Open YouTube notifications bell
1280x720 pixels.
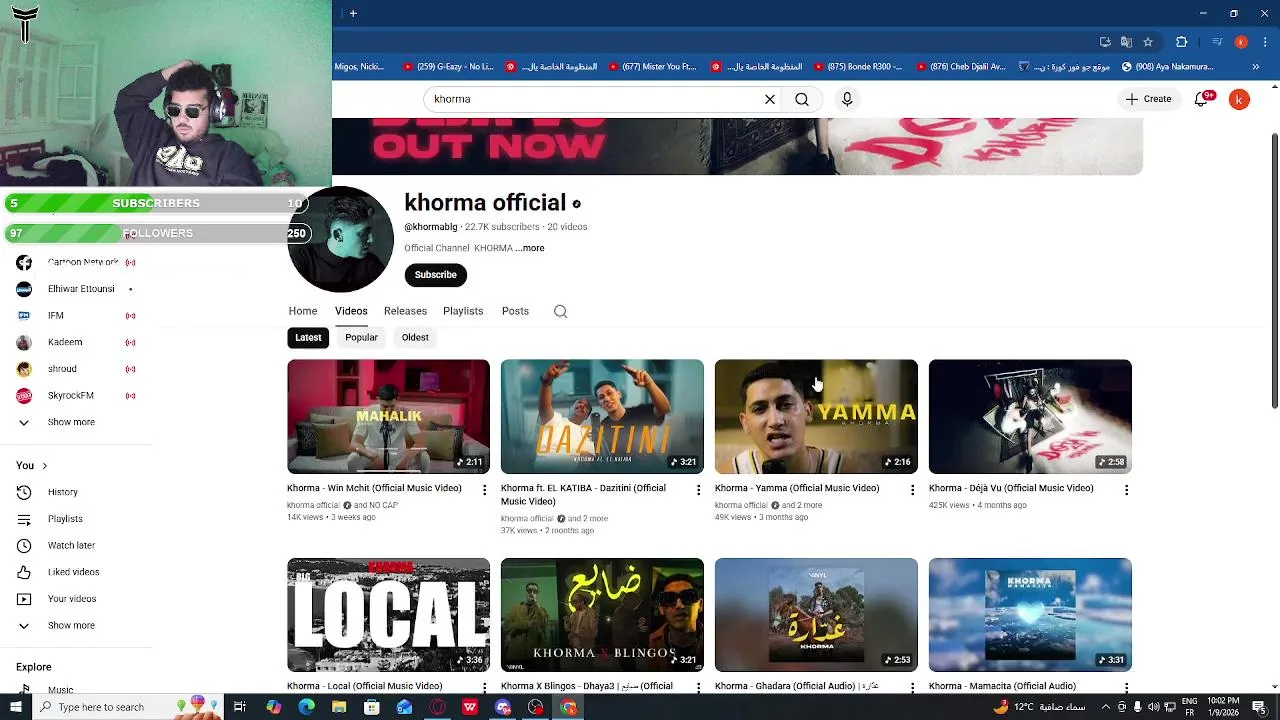(1202, 99)
